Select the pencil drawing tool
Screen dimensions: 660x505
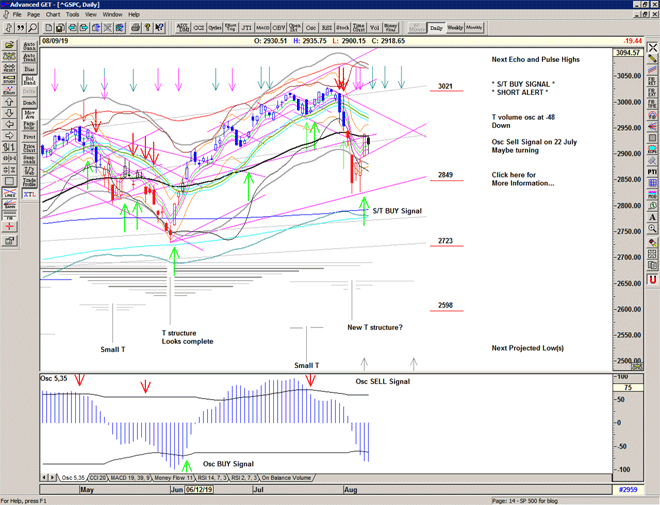click(x=652, y=58)
